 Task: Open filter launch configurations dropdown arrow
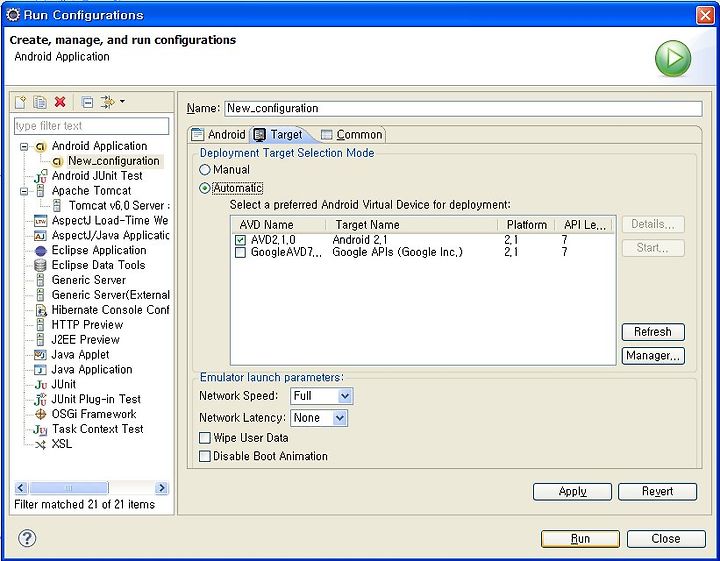122,101
